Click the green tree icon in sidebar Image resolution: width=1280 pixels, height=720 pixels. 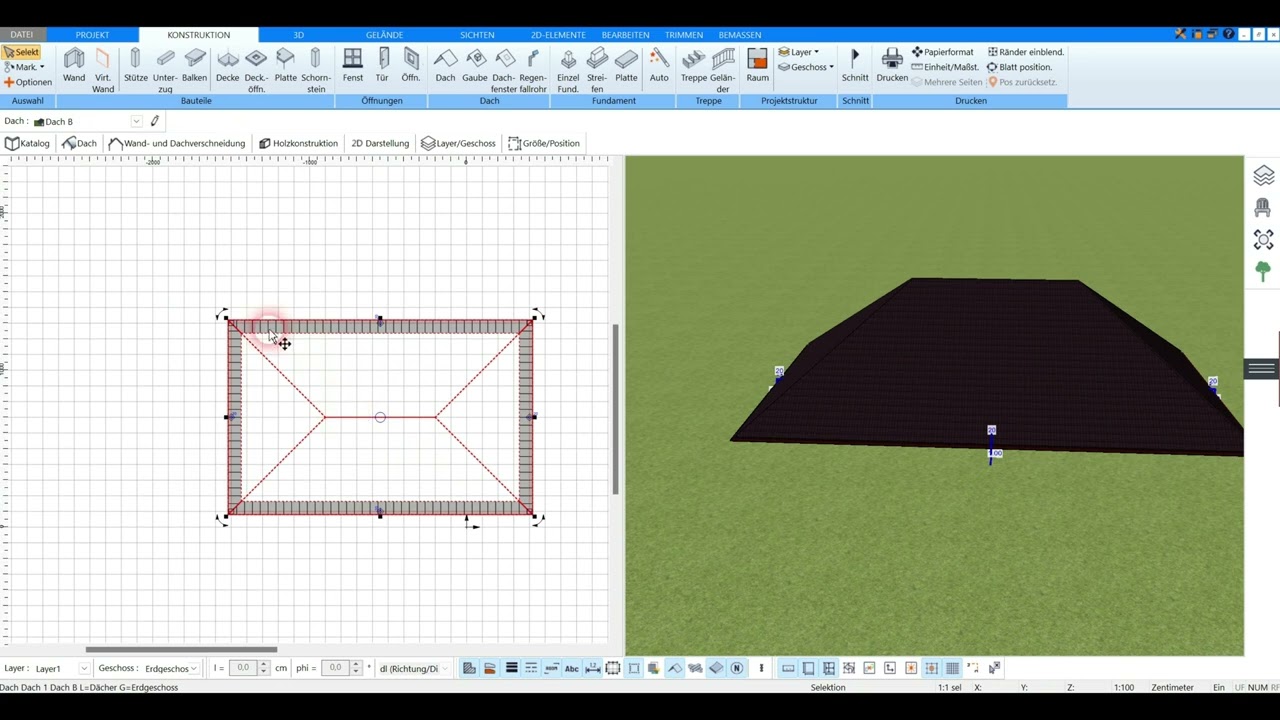[1263, 271]
